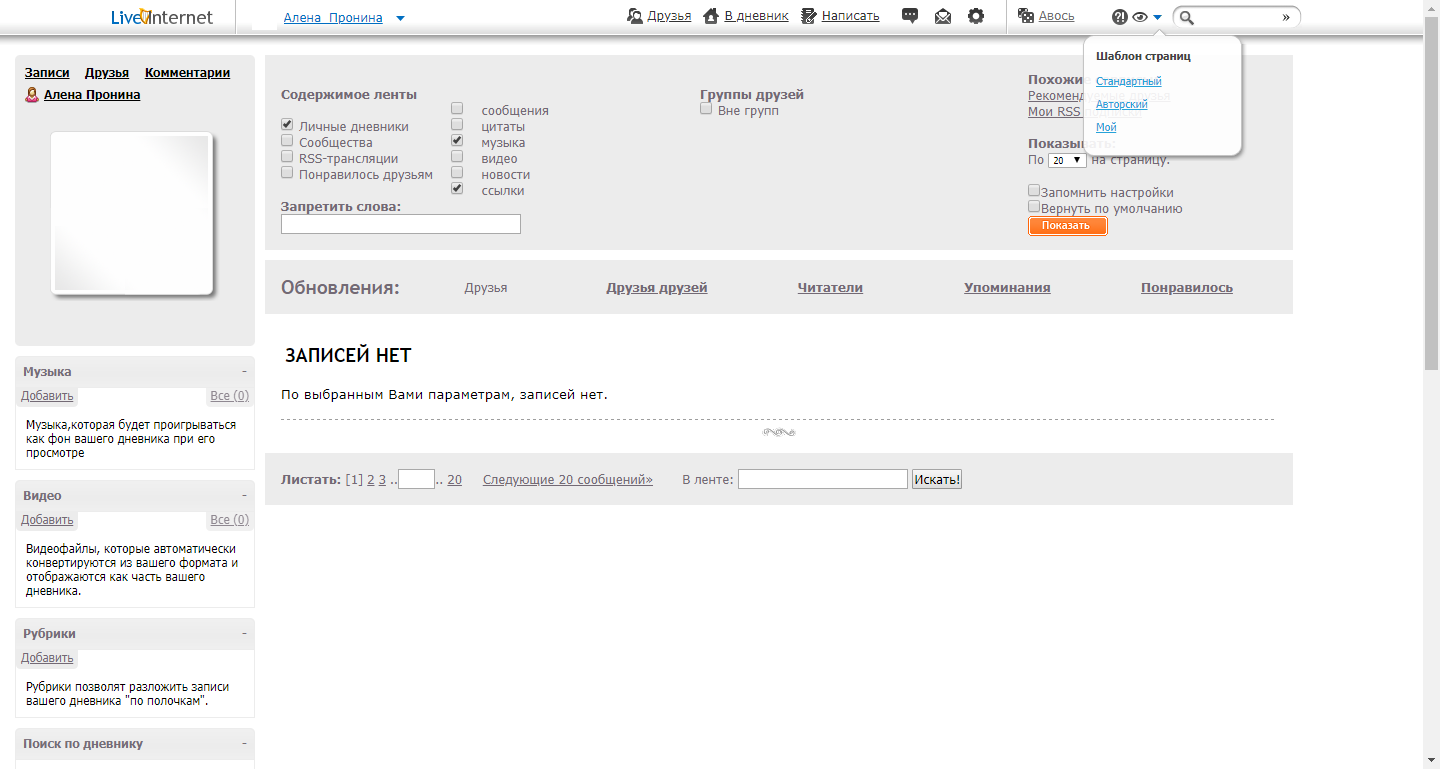The width and height of the screenshot is (1440, 769).
Task: Click Все (0) in the Музыка block
Action: 229,396
